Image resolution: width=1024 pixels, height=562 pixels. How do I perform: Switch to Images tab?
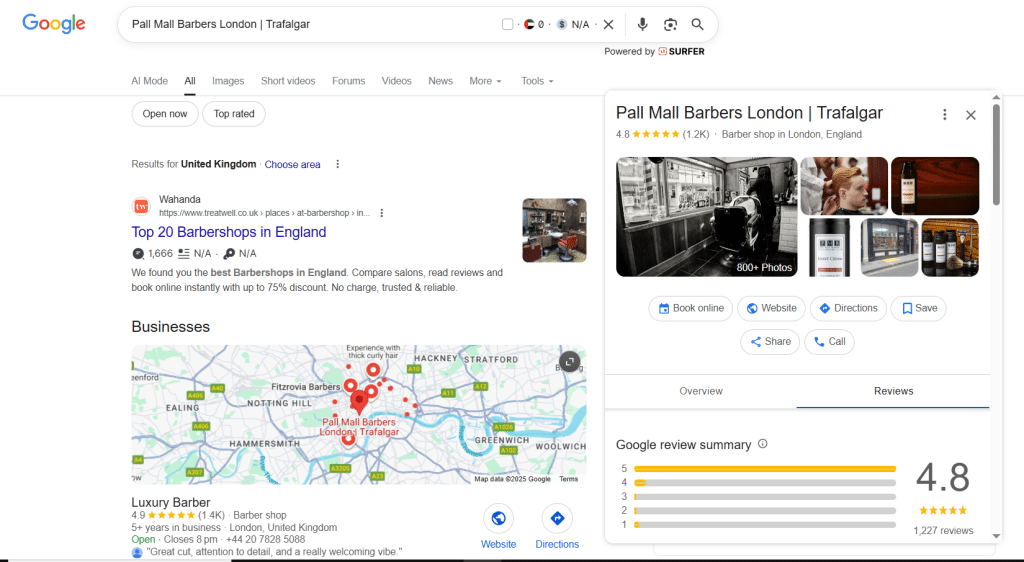[x=228, y=81]
